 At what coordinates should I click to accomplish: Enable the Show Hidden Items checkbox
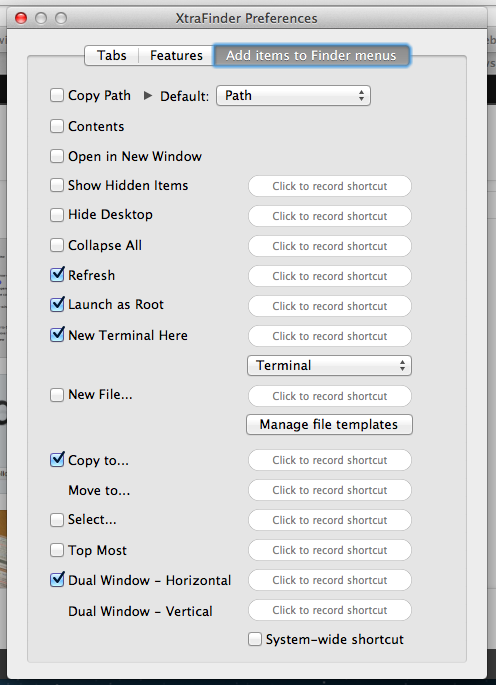[x=57, y=185]
